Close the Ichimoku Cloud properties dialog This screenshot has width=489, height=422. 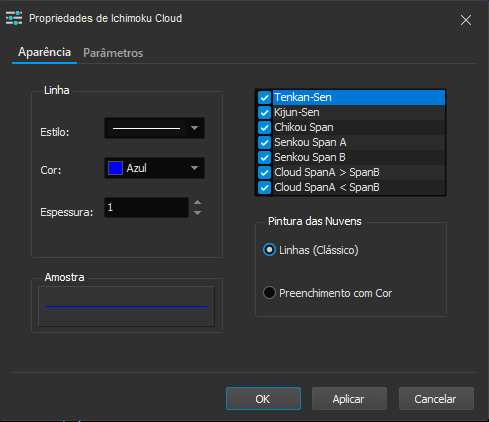[466, 20]
